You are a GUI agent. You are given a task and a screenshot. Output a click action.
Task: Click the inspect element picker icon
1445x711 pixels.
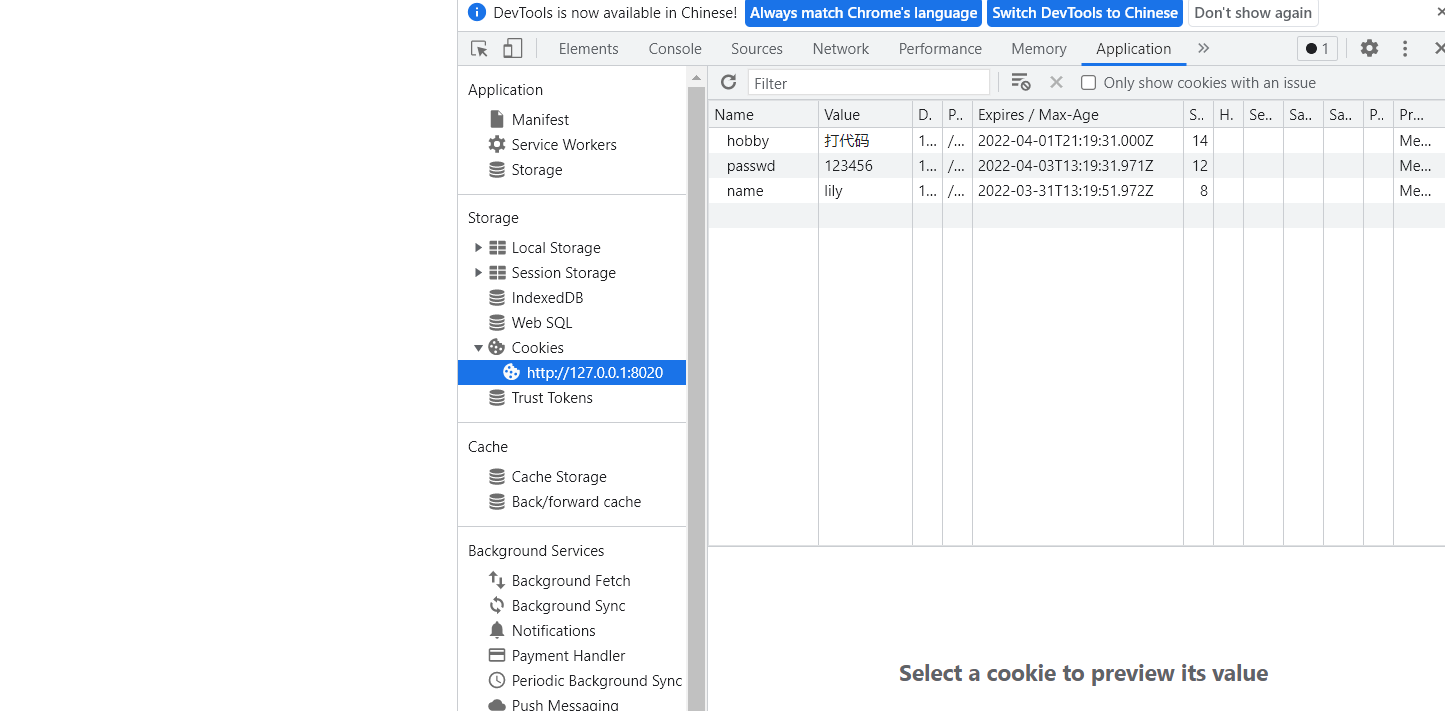[479, 49]
